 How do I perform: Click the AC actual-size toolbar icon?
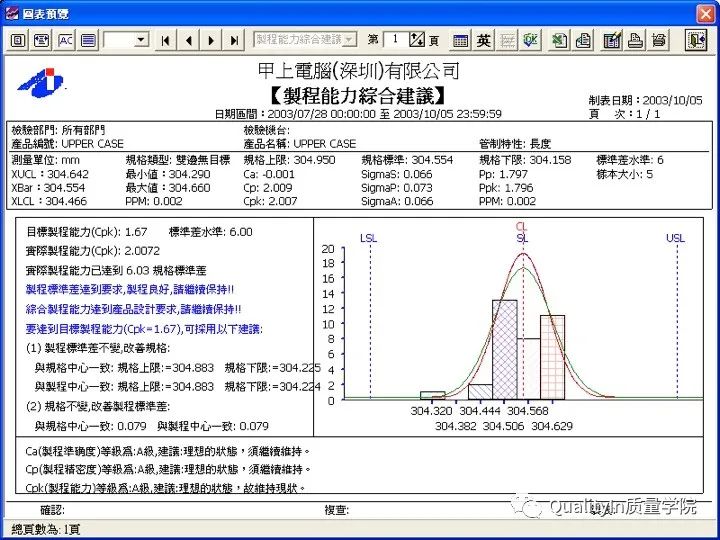65,40
